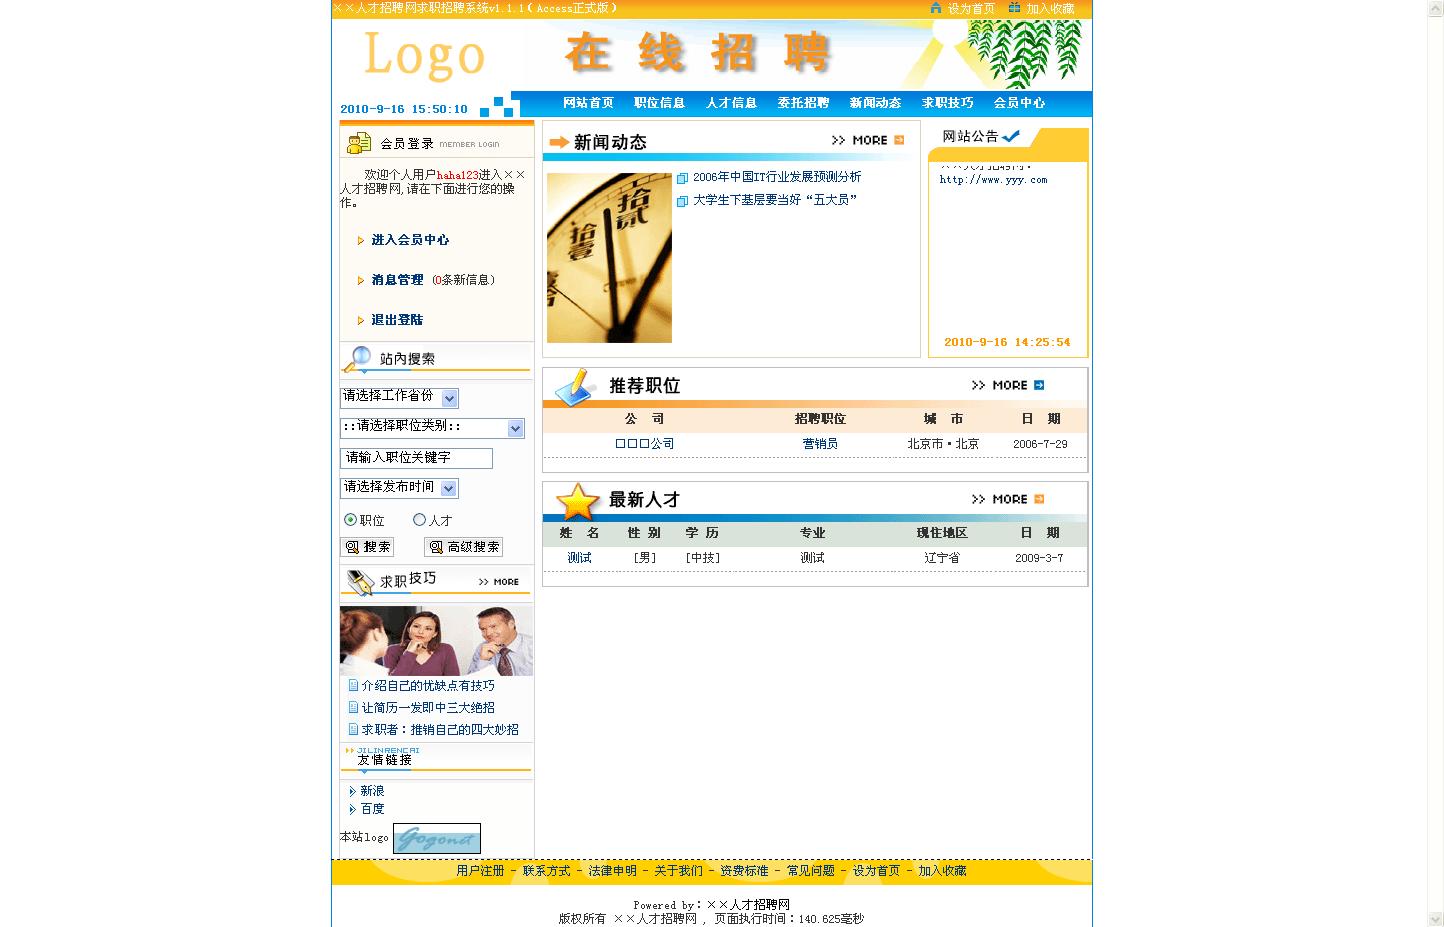Viewport: 1444px width, 927px height.
Task: Click MORE in 新闻动态 panel
Action: [868, 140]
